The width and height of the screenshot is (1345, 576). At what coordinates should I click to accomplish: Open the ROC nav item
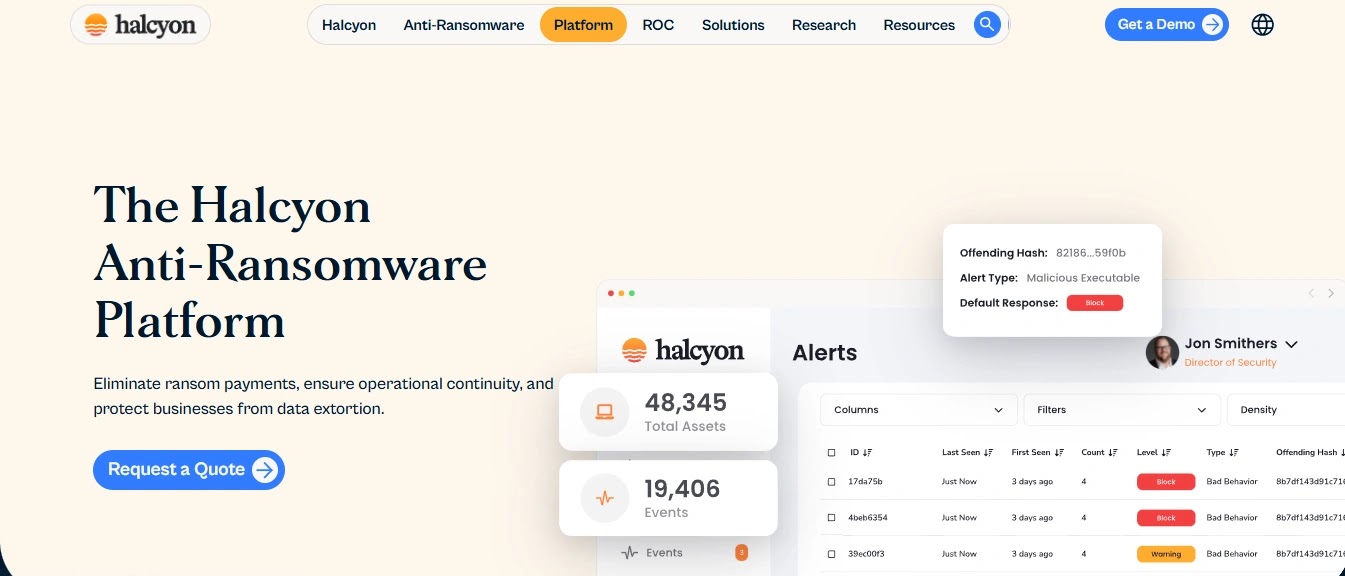pos(658,25)
